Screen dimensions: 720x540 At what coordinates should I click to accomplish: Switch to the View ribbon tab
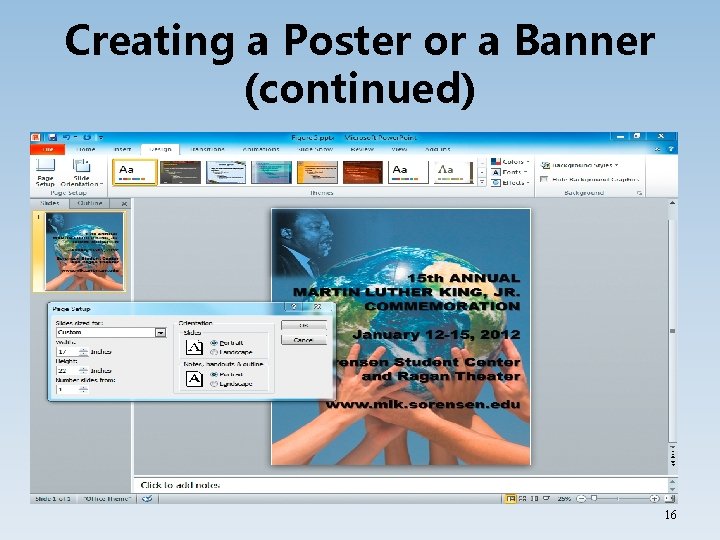399,149
